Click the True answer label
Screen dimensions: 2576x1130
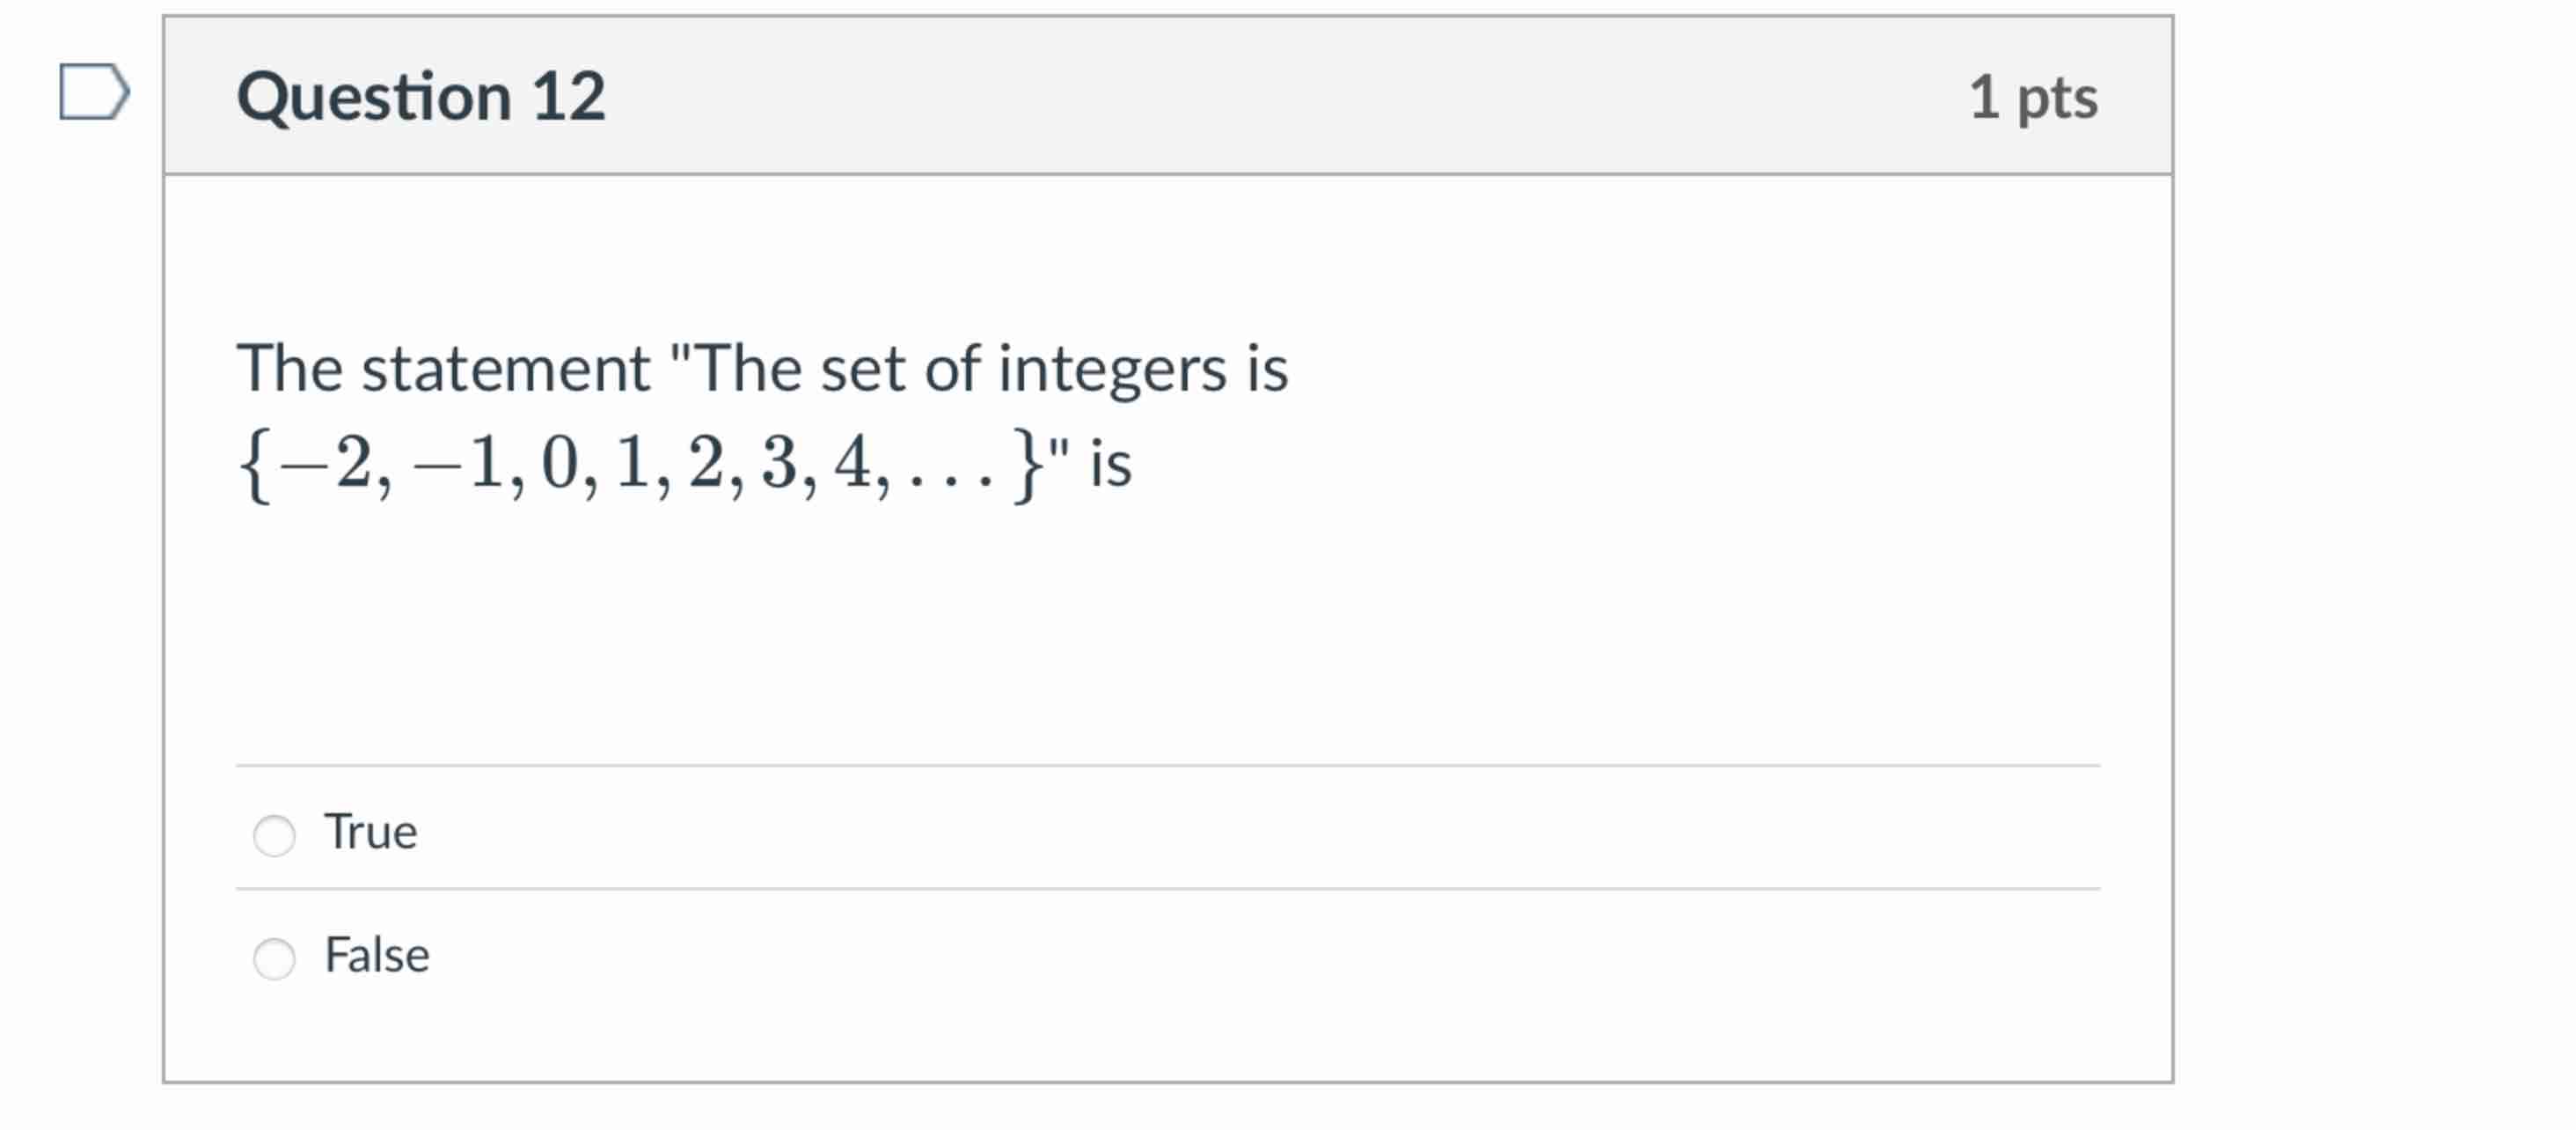(370, 830)
